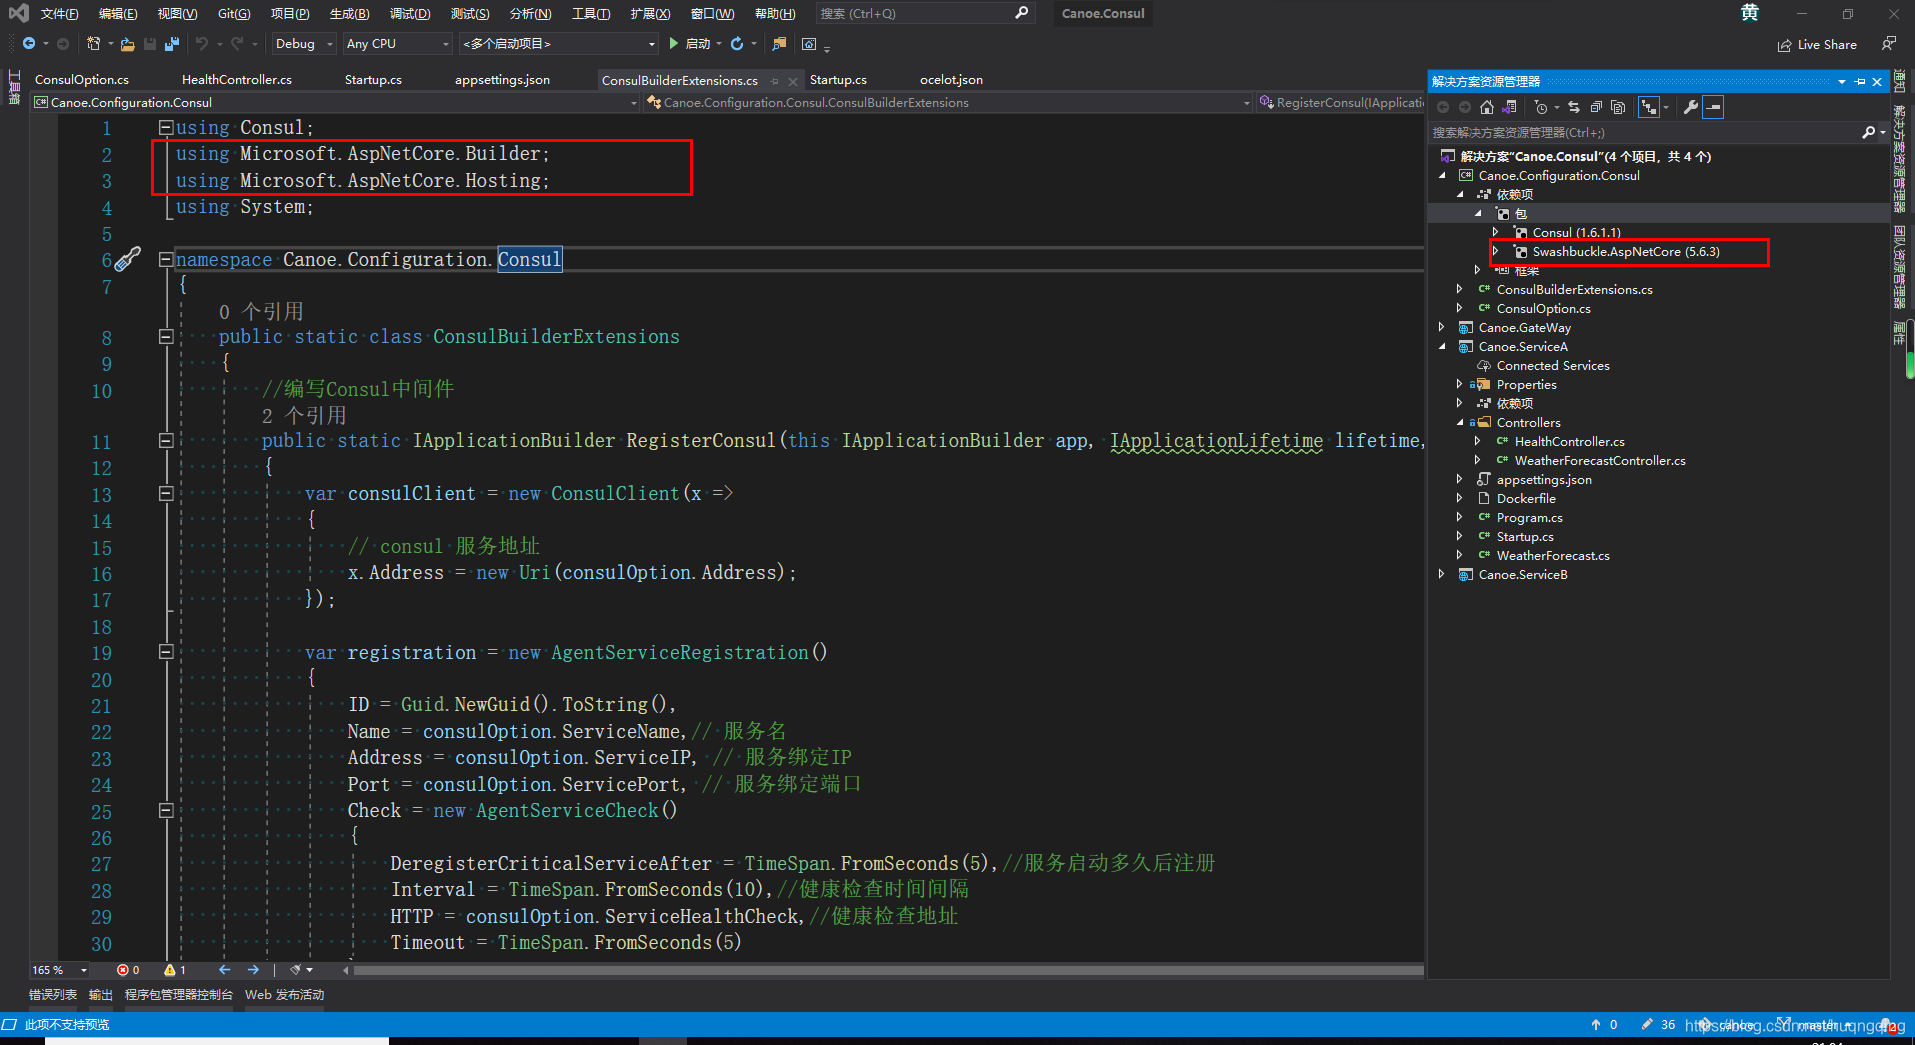
Task: Switch to the HealthController.cs tab
Action: [x=237, y=80]
